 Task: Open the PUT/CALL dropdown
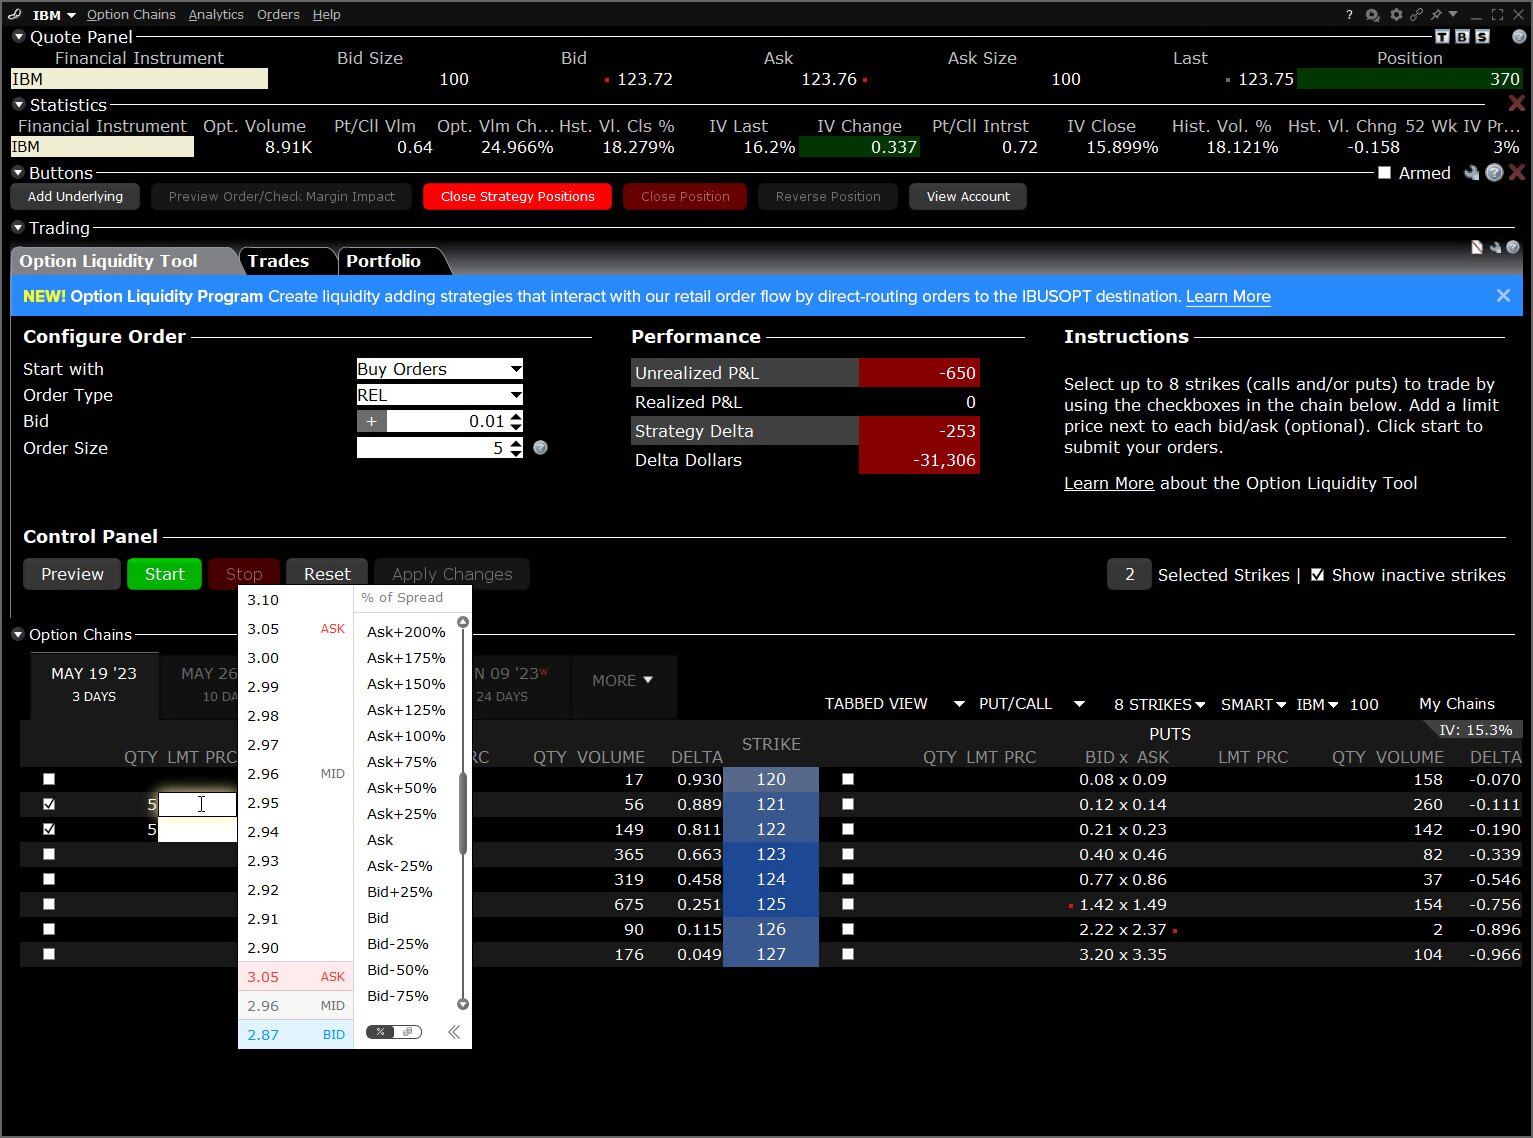pos(1031,704)
